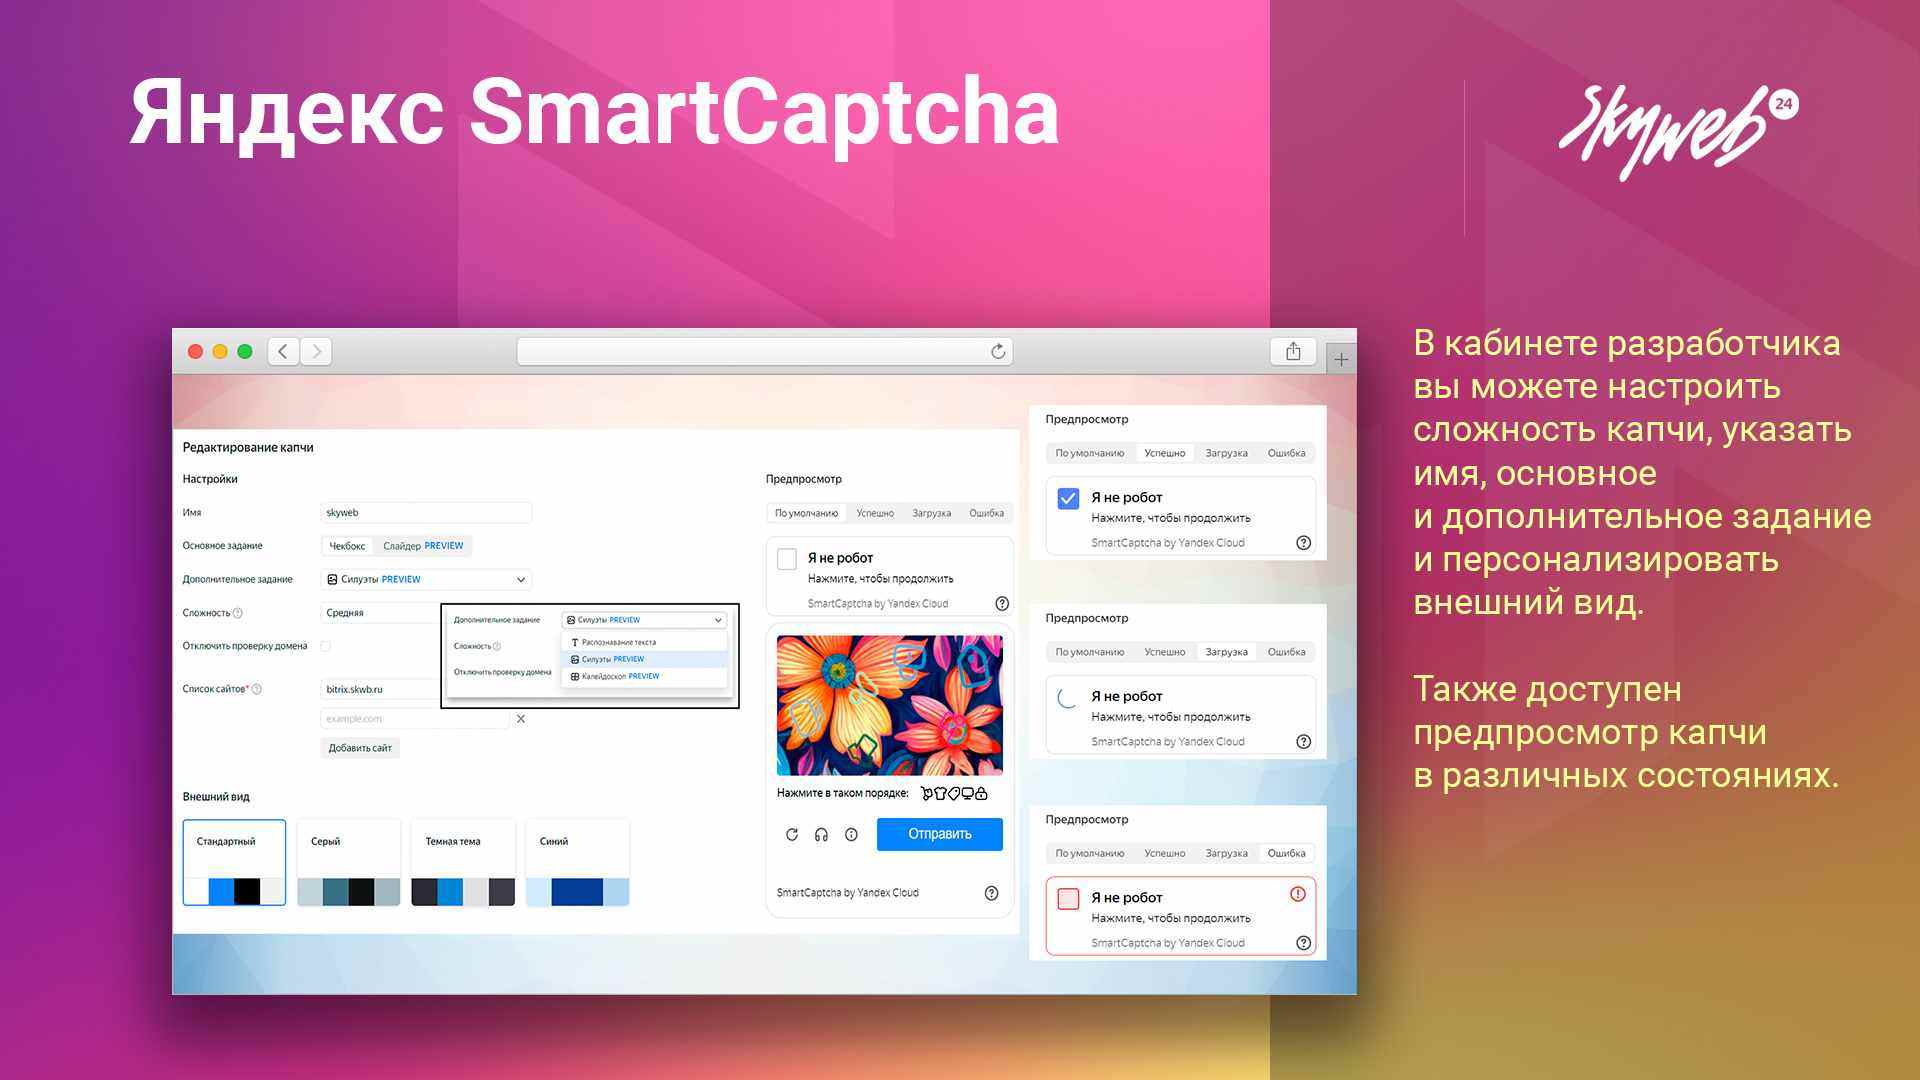Pick the Темная тема color theme
The width and height of the screenshot is (1920, 1080).
click(x=463, y=863)
